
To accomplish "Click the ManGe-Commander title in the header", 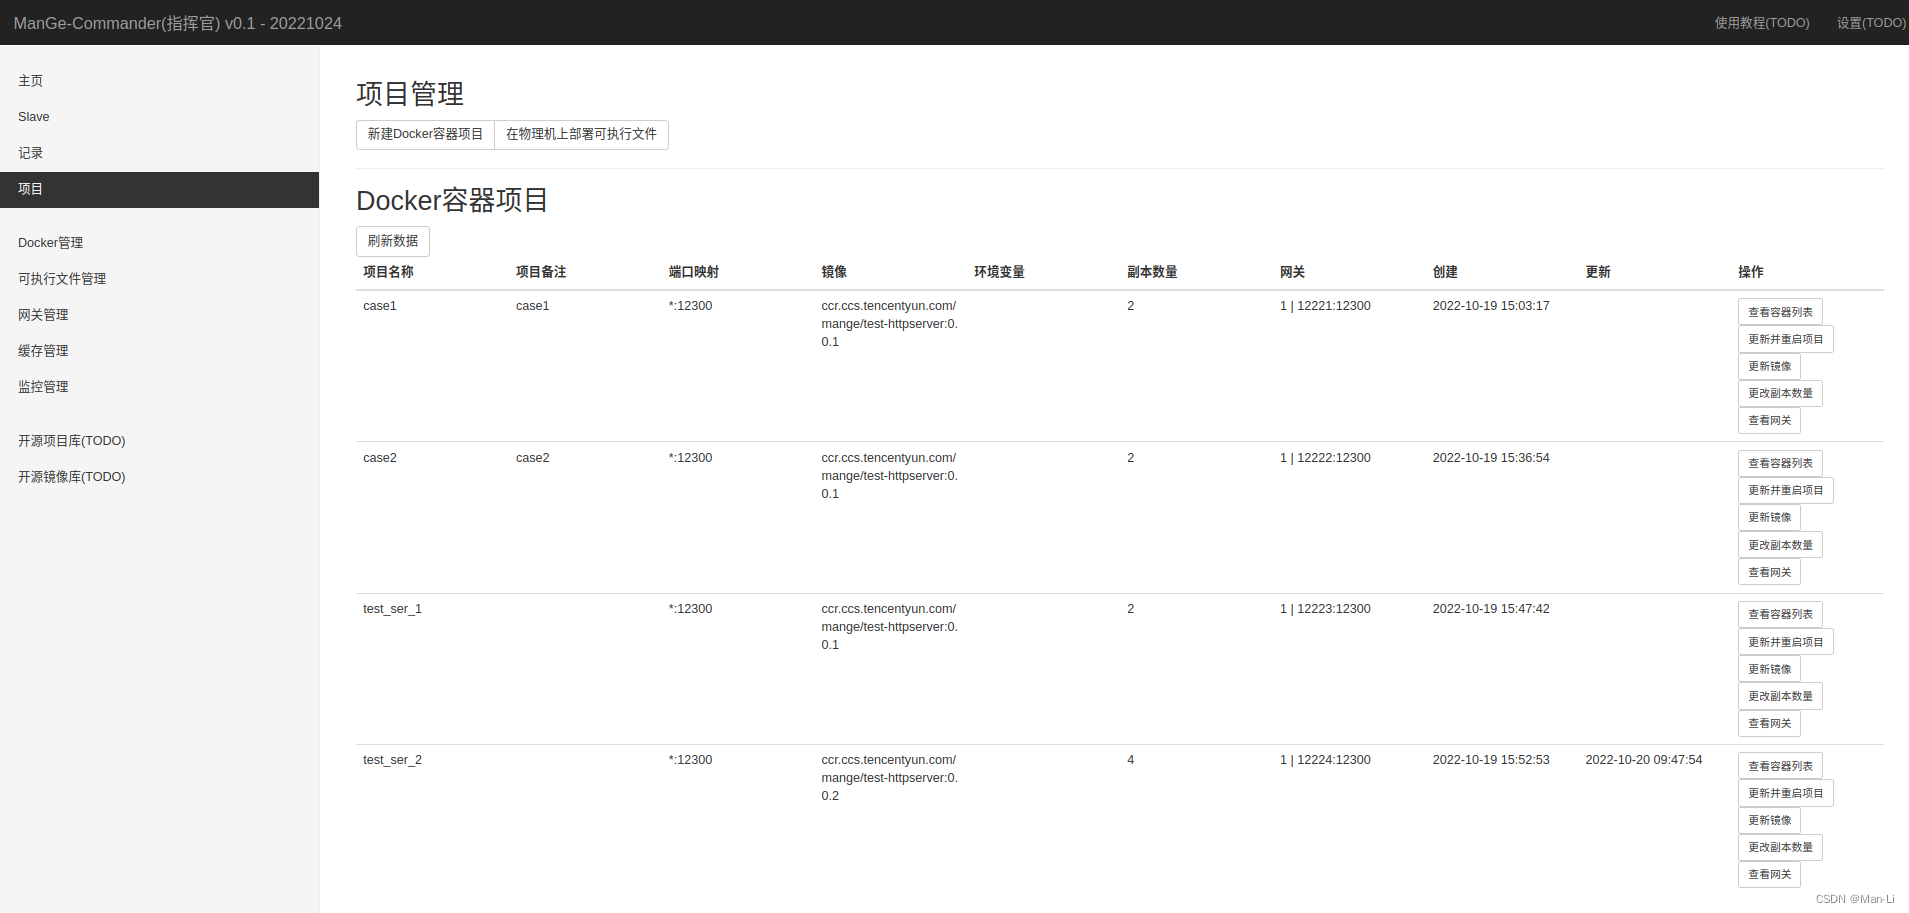I will pyautogui.click(x=178, y=23).
